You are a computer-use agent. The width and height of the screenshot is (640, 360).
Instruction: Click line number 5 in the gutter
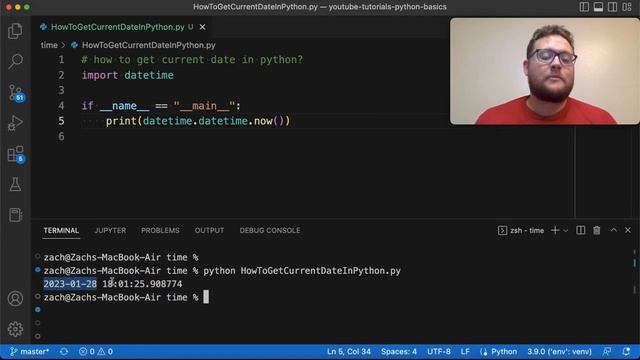pyautogui.click(x=61, y=121)
